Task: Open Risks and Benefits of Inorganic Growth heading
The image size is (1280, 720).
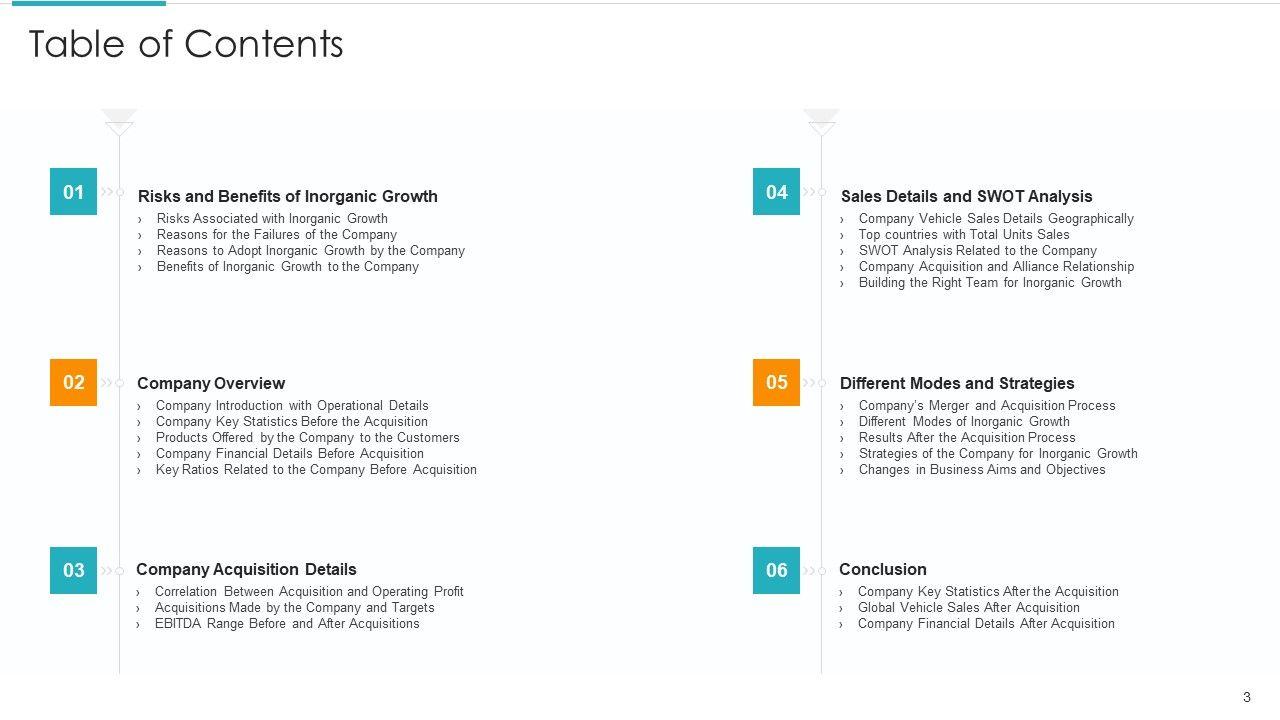Action: 287,196
